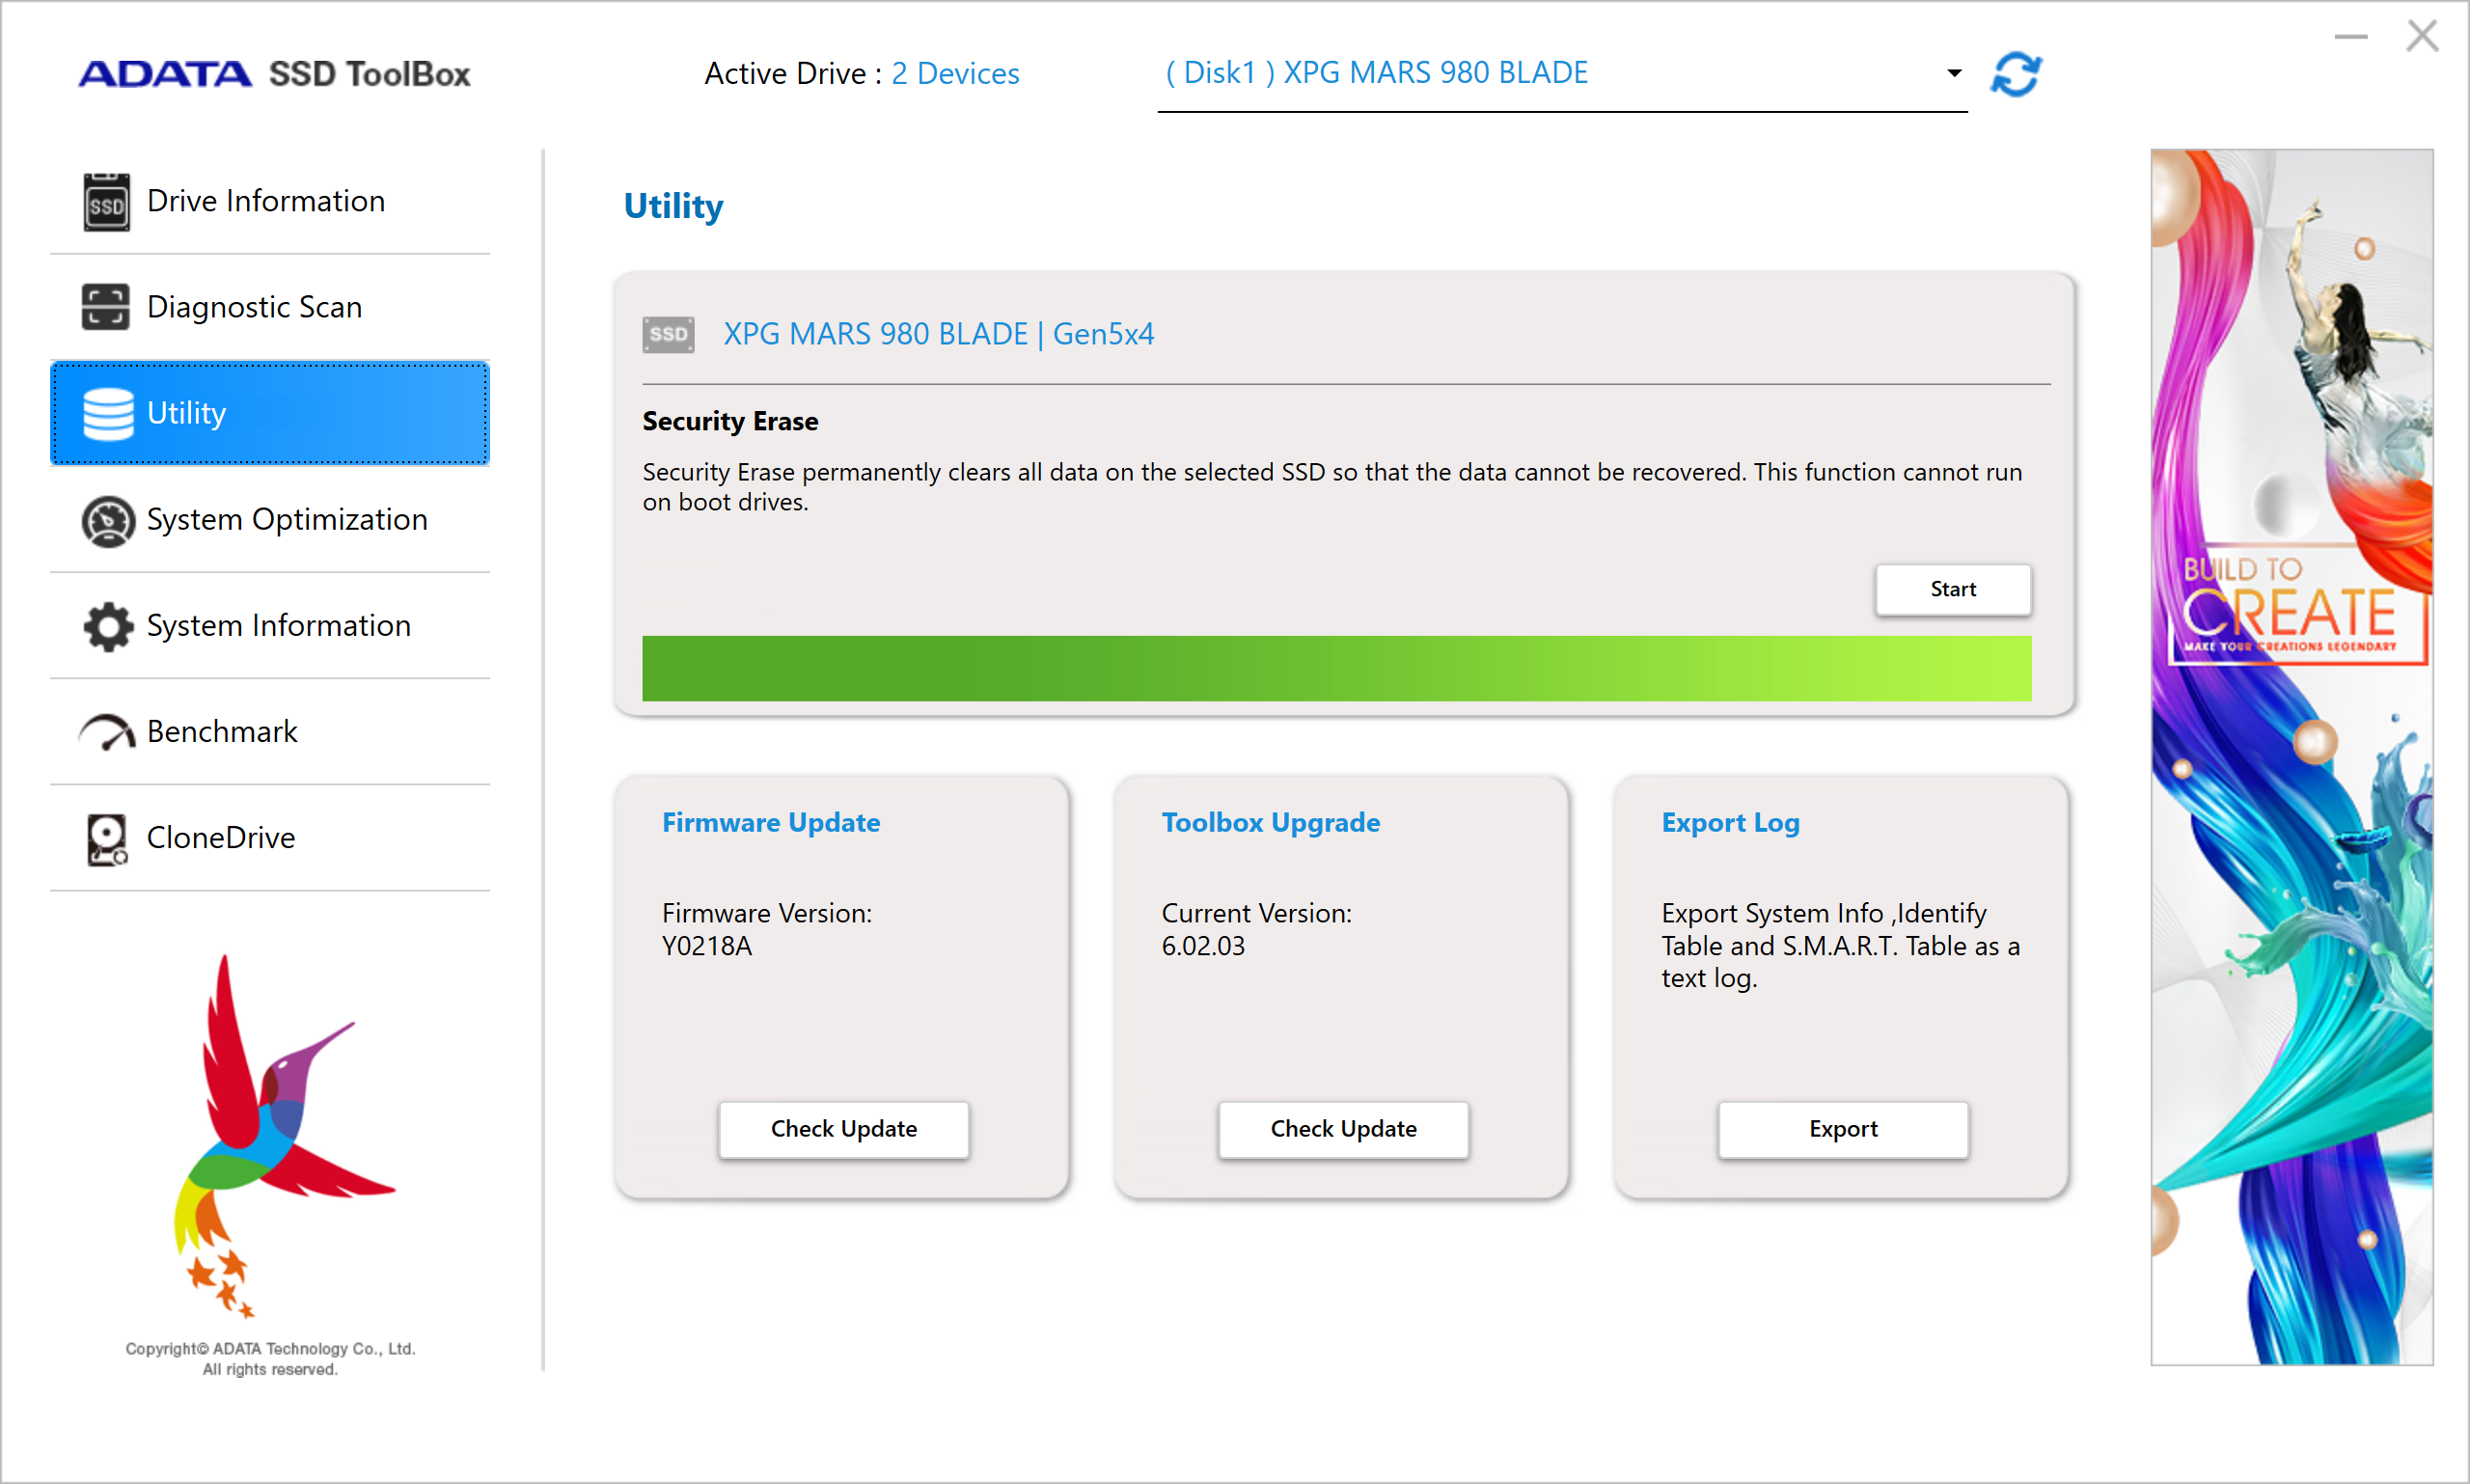The width and height of the screenshot is (2470, 1484).
Task: Click the System Optimization gauge icon
Action: pos(108,520)
